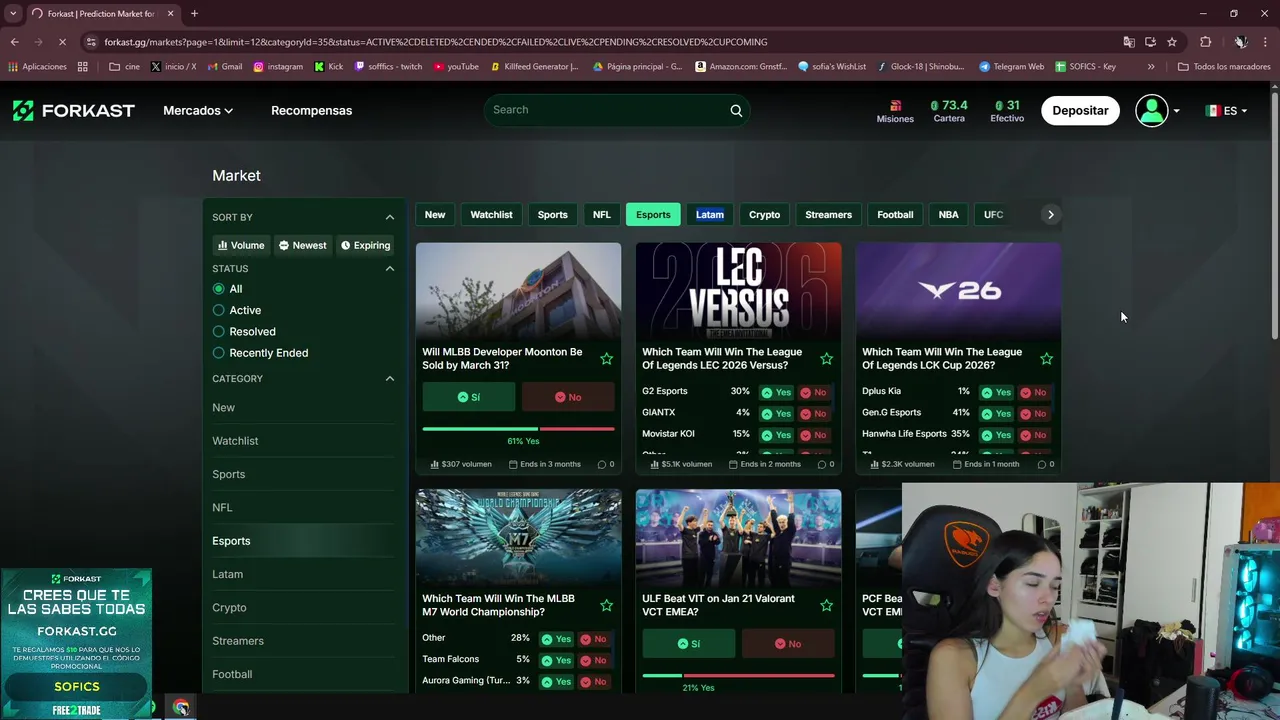Click the Forkast logo in header
This screenshot has width=1280, height=720.
point(73,110)
